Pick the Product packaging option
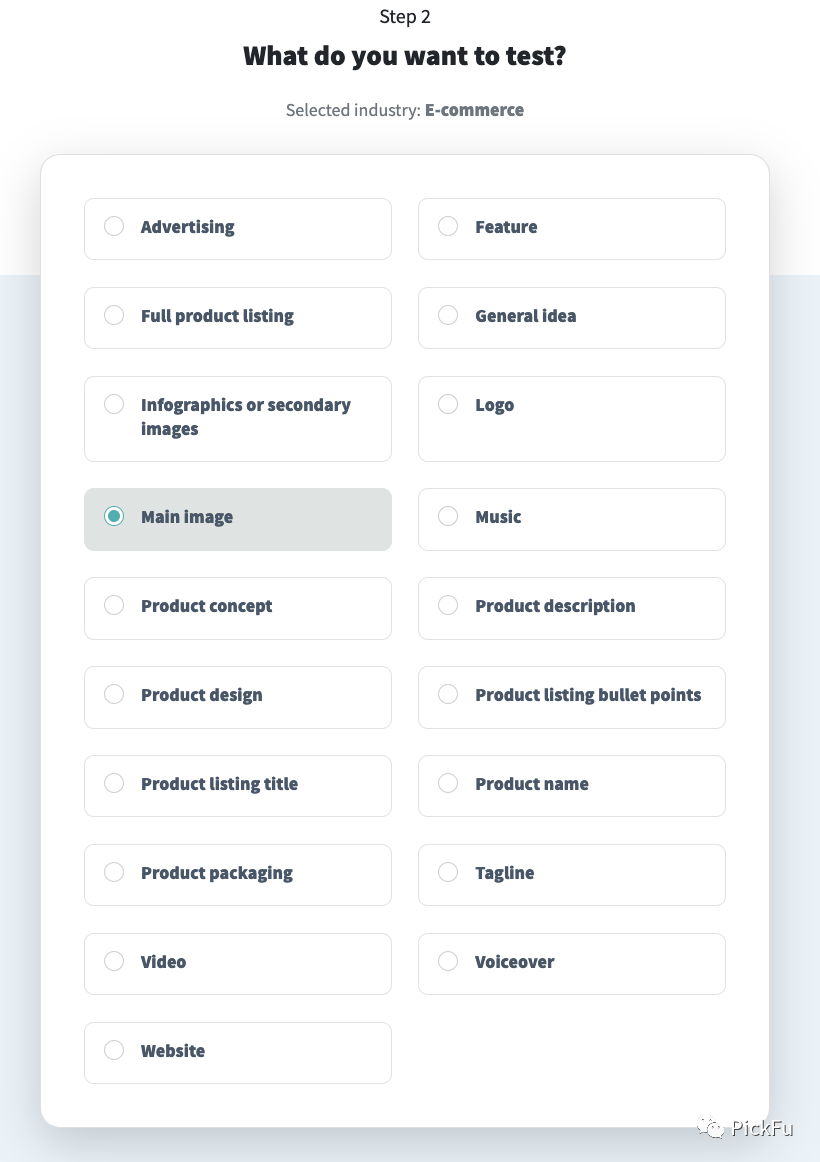Screen dimensions: 820x1162 pos(114,873)
